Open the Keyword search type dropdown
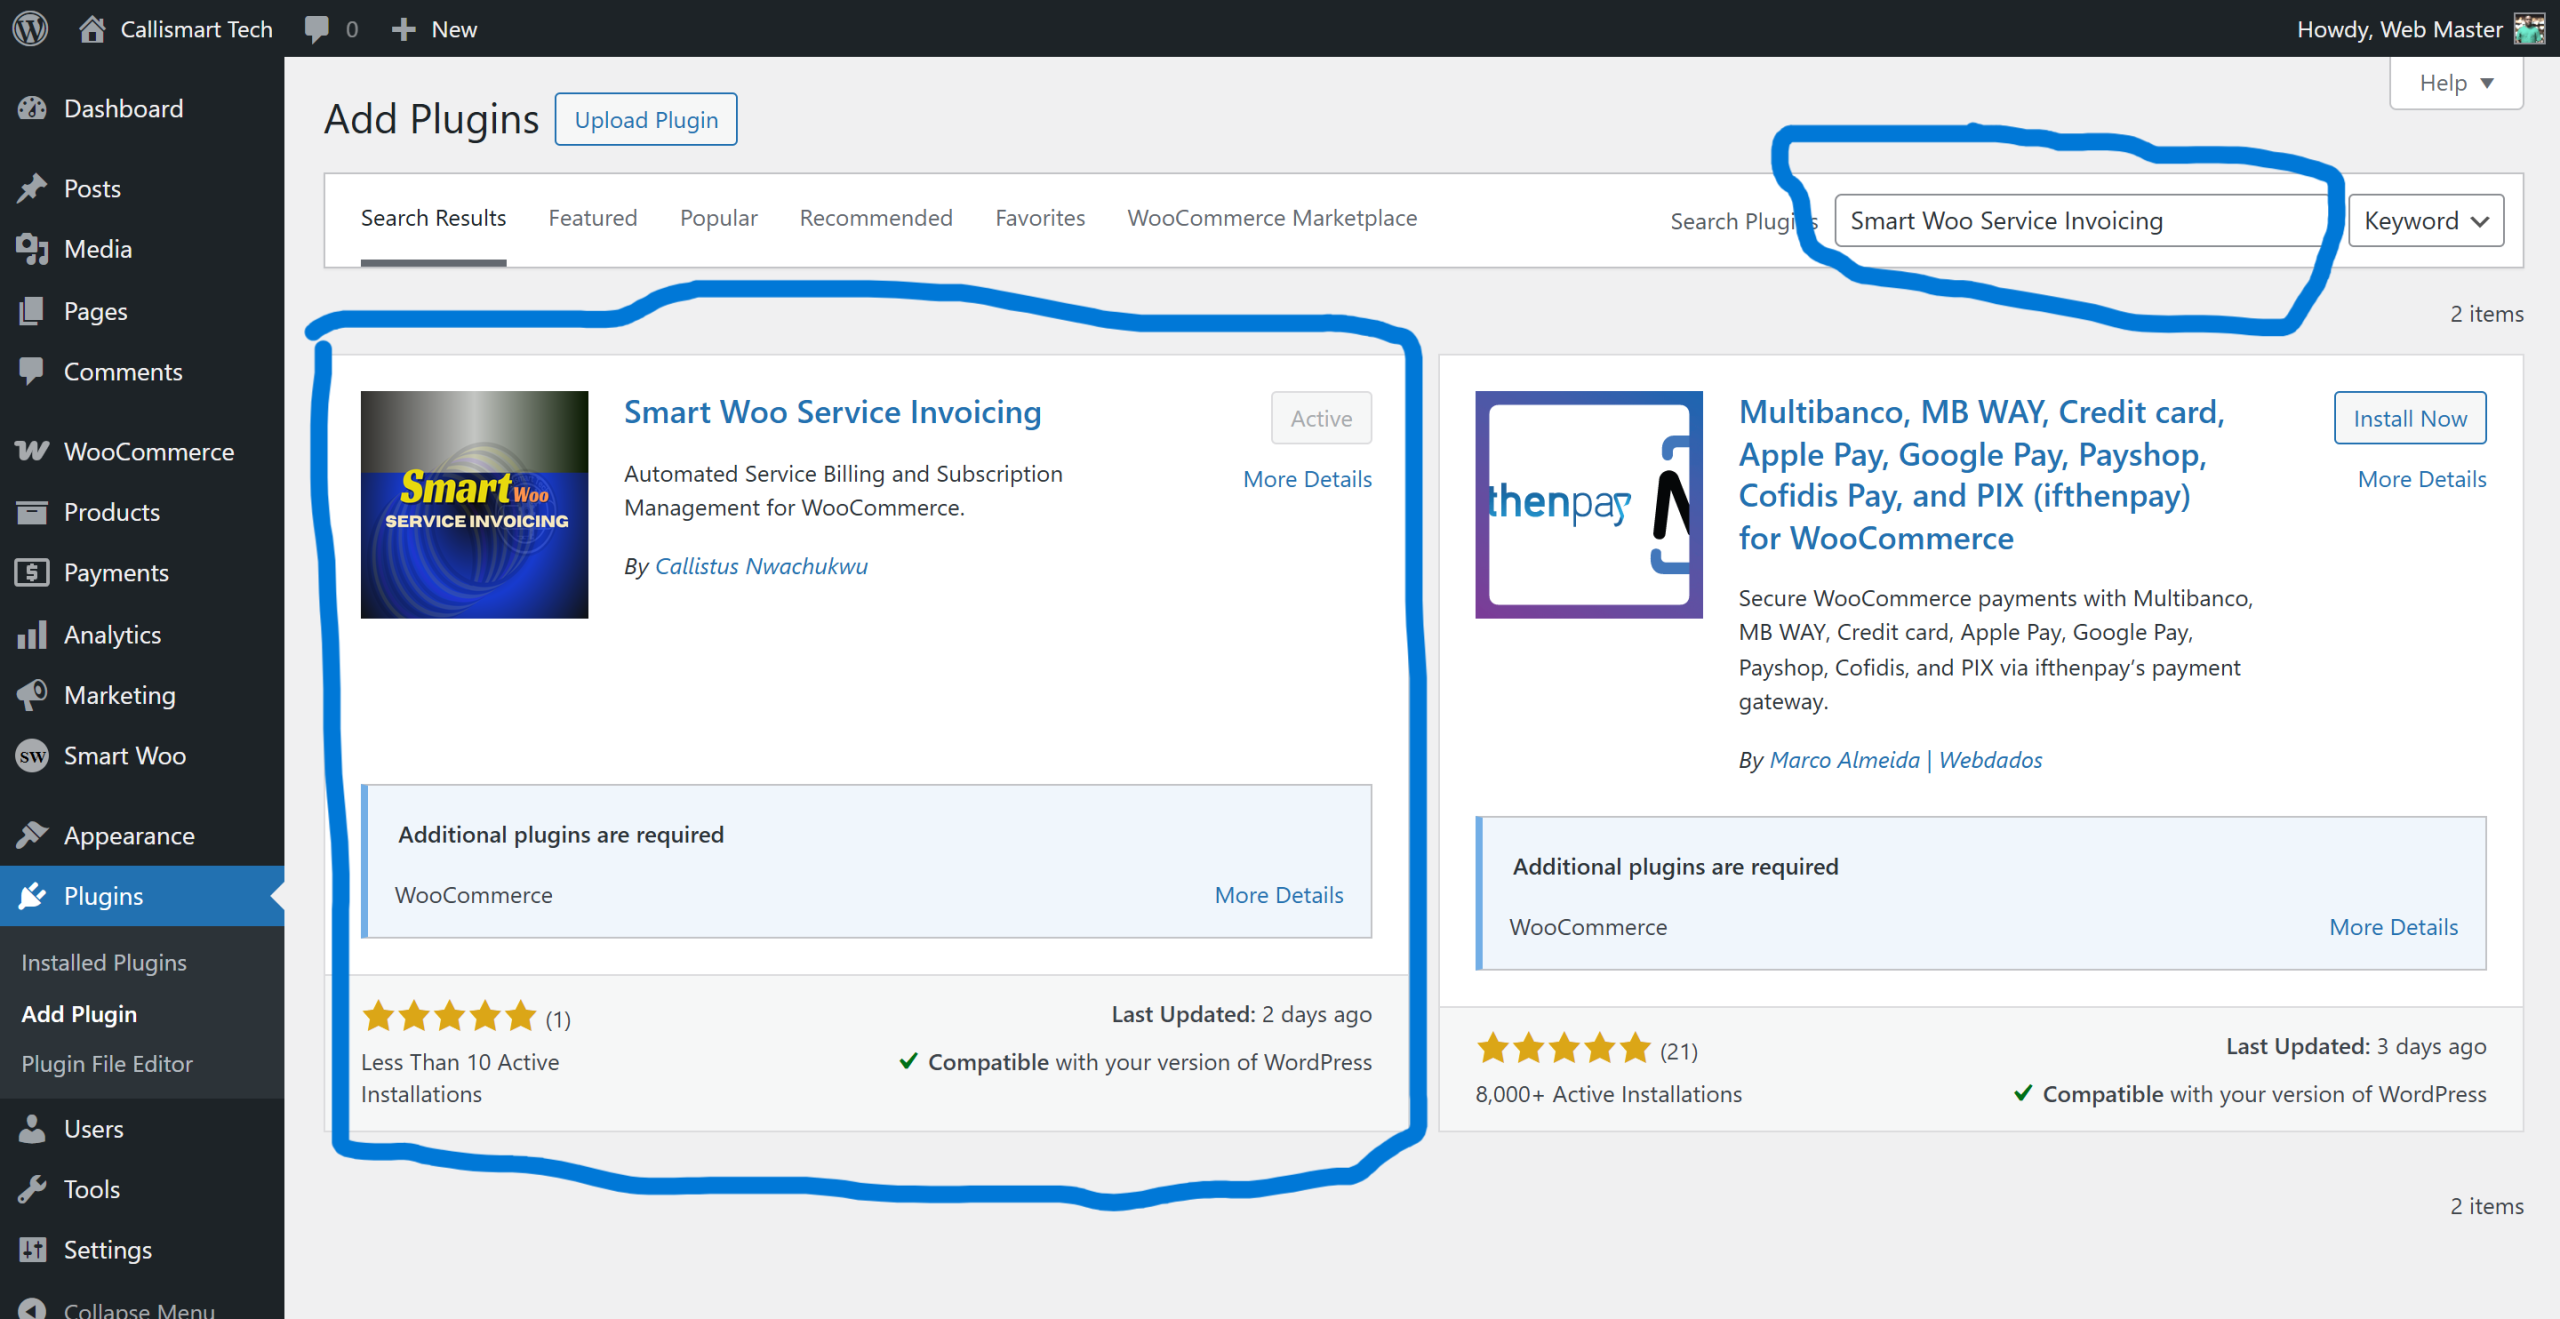Screen dimensions: 2560x1319 point(2426,220)
